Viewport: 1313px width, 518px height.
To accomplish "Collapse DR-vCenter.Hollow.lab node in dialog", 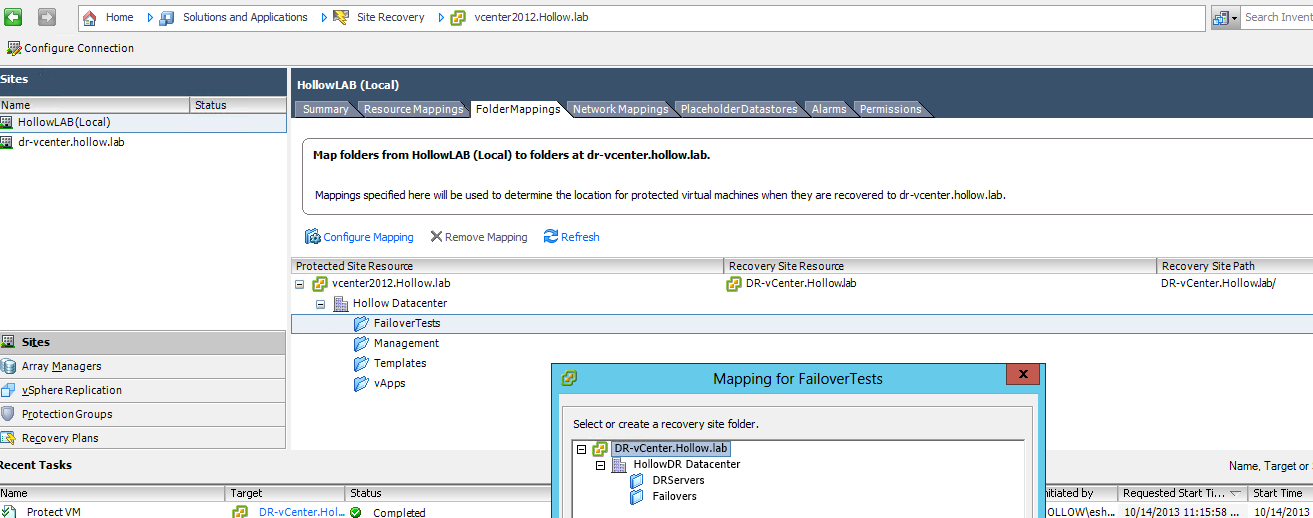I will (x=581, y=449).
